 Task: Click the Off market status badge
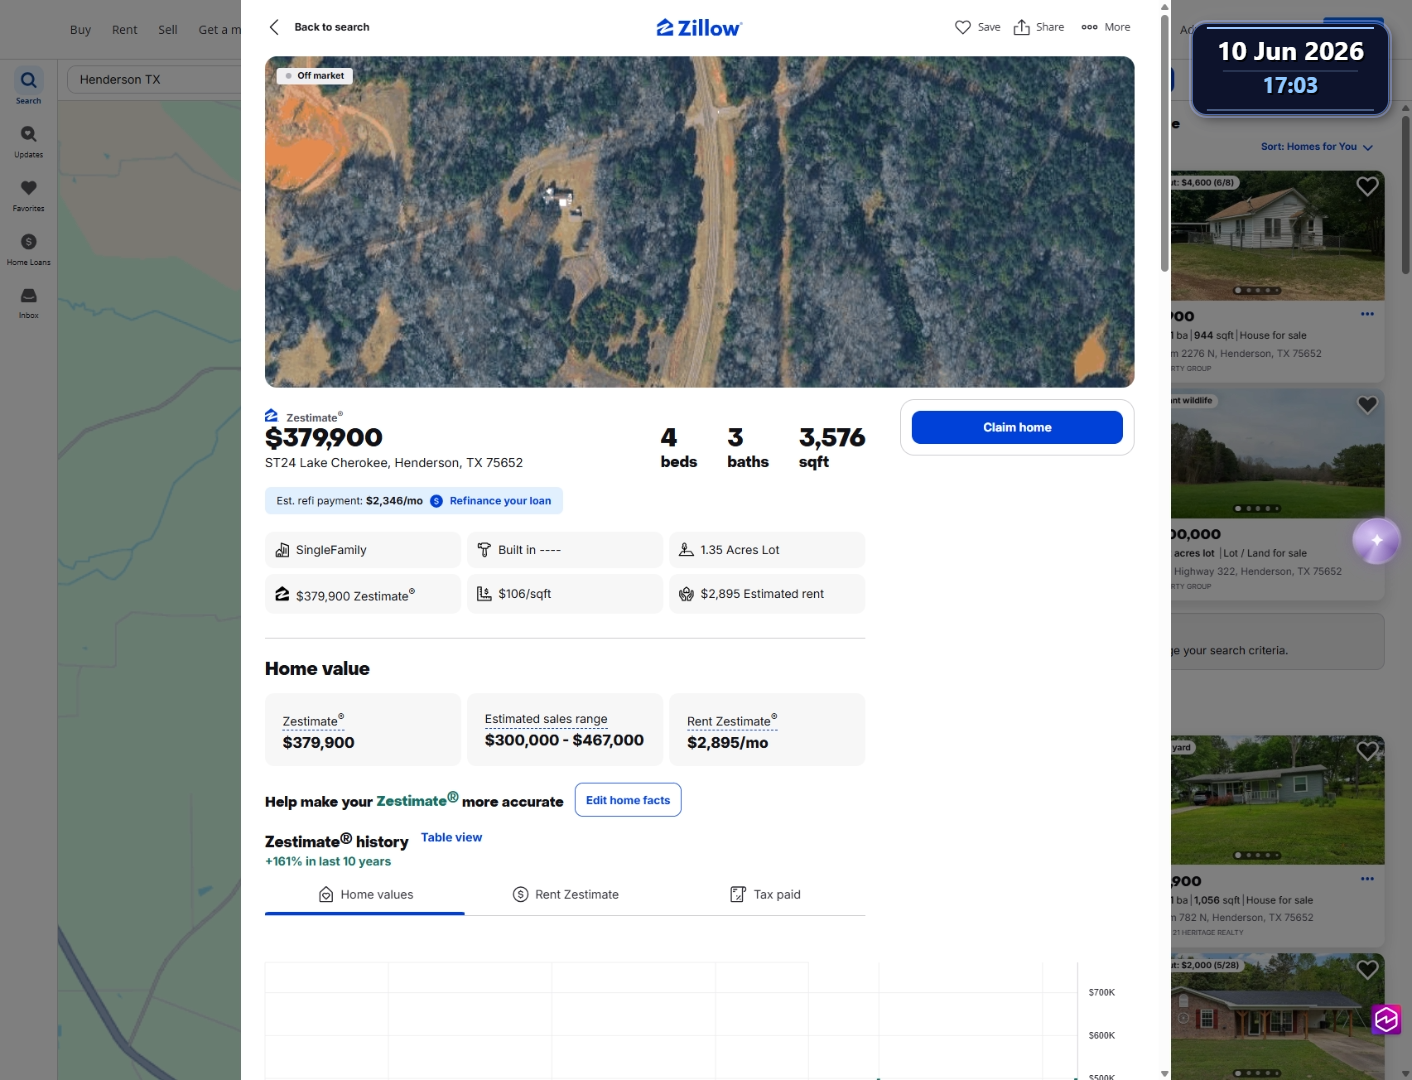(315, 76)
